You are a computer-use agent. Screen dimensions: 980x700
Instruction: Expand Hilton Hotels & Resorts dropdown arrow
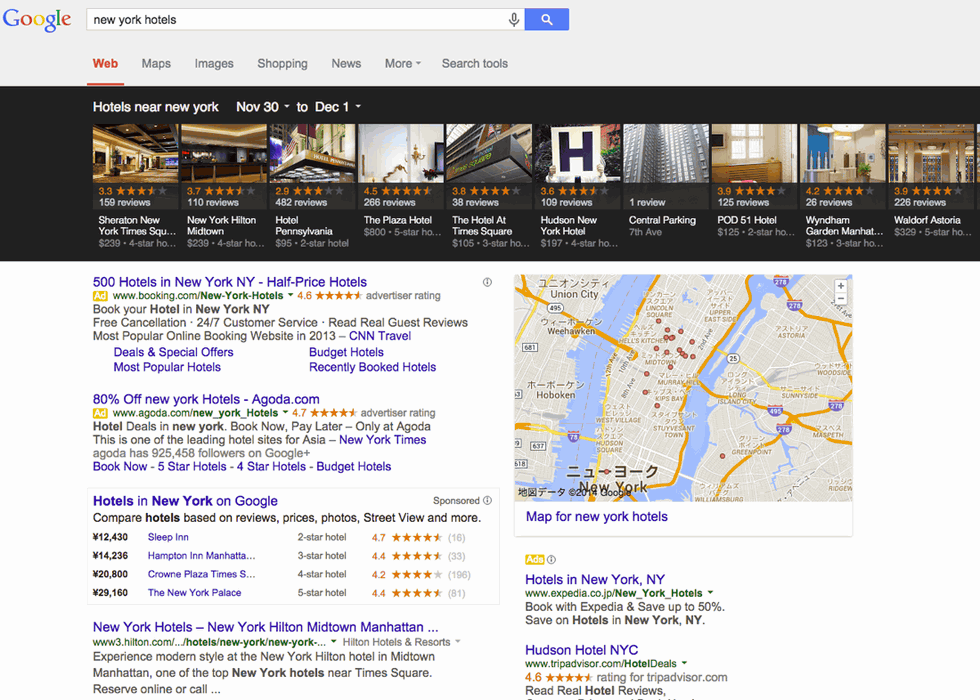[458, 641]
